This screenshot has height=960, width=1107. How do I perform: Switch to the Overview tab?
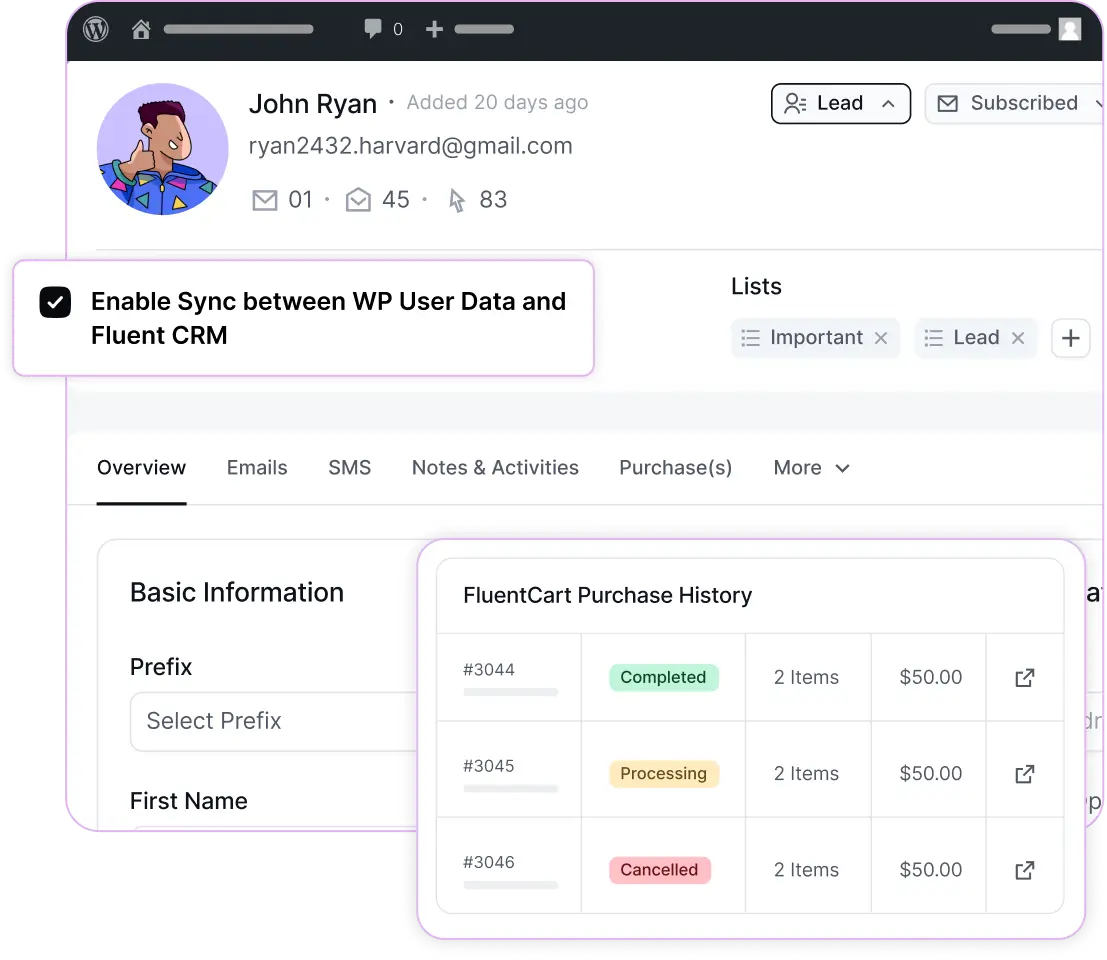pos(141,467)
